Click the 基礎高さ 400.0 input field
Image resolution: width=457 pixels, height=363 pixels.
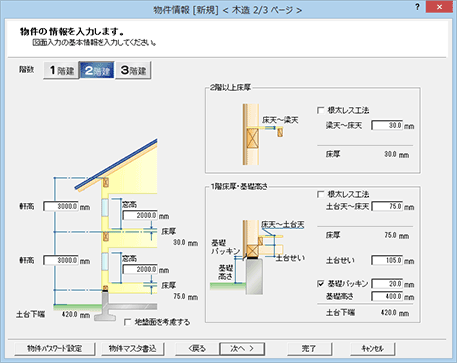coord(387,296)
